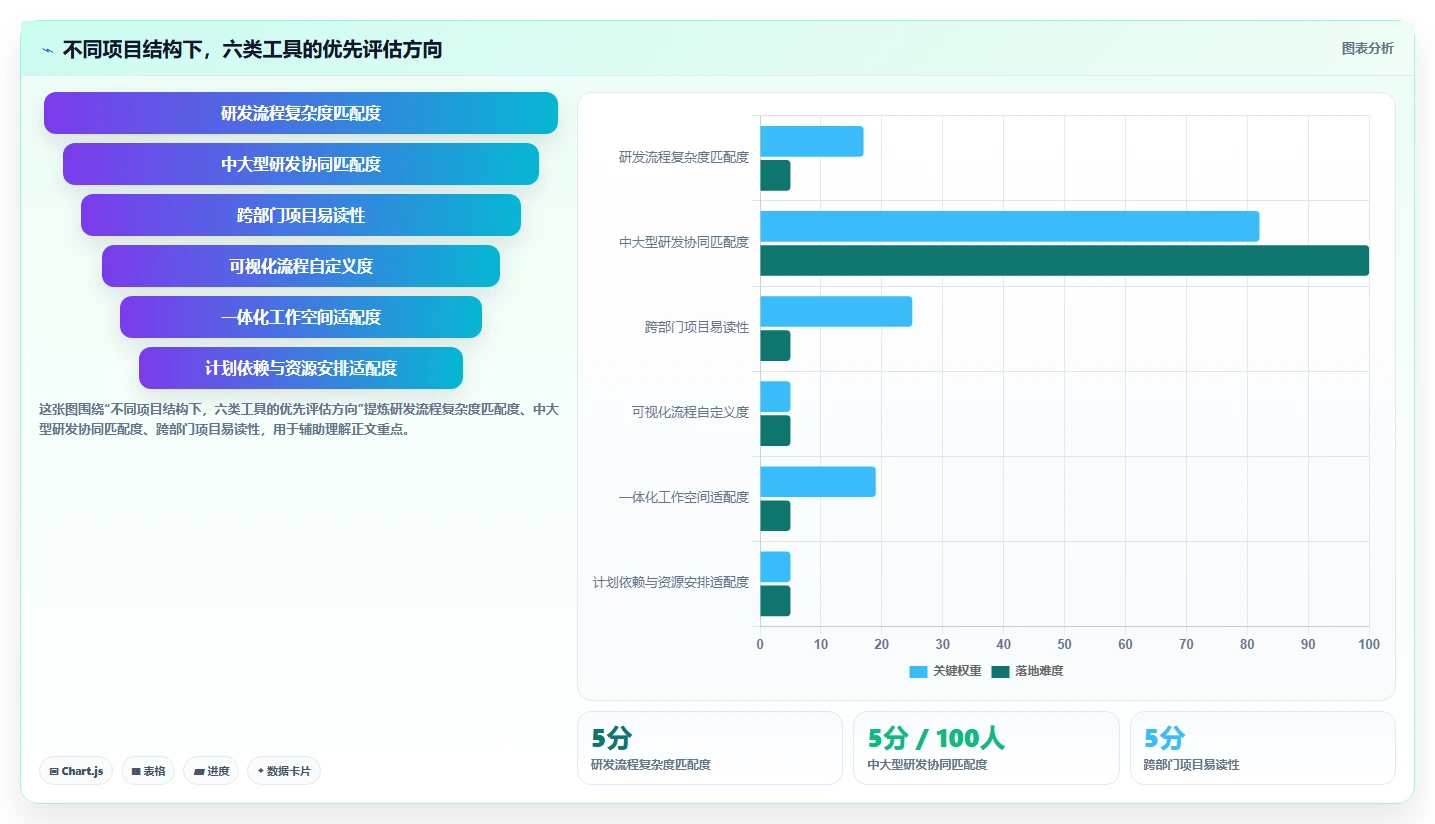
Task: Click 可视化流程自定义度 blue chart bar
Action: (x=775, y=396)
